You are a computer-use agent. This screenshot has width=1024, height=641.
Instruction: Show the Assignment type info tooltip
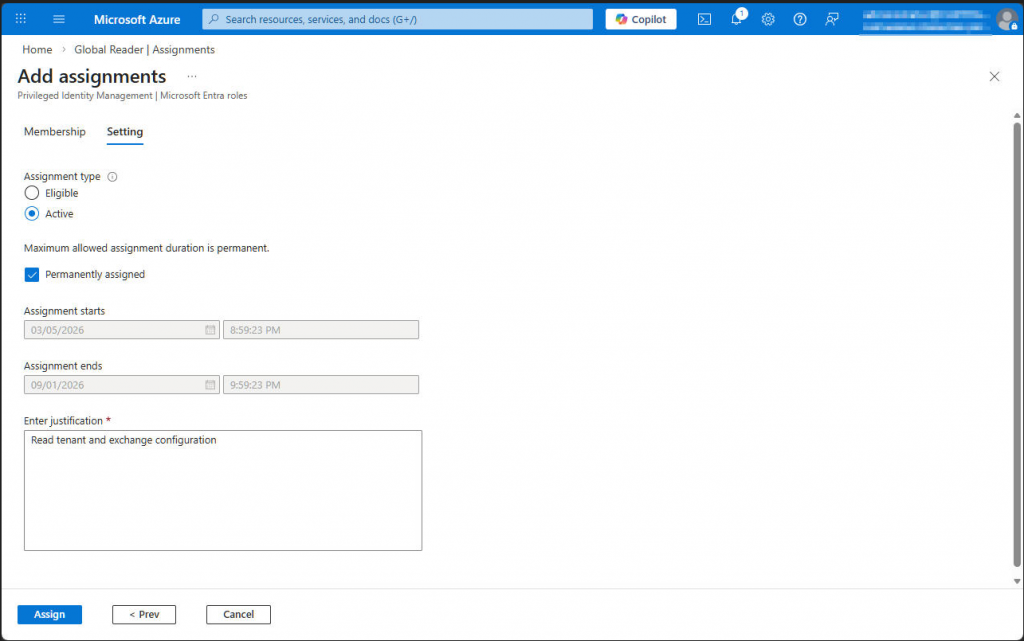tap(111, 176)
